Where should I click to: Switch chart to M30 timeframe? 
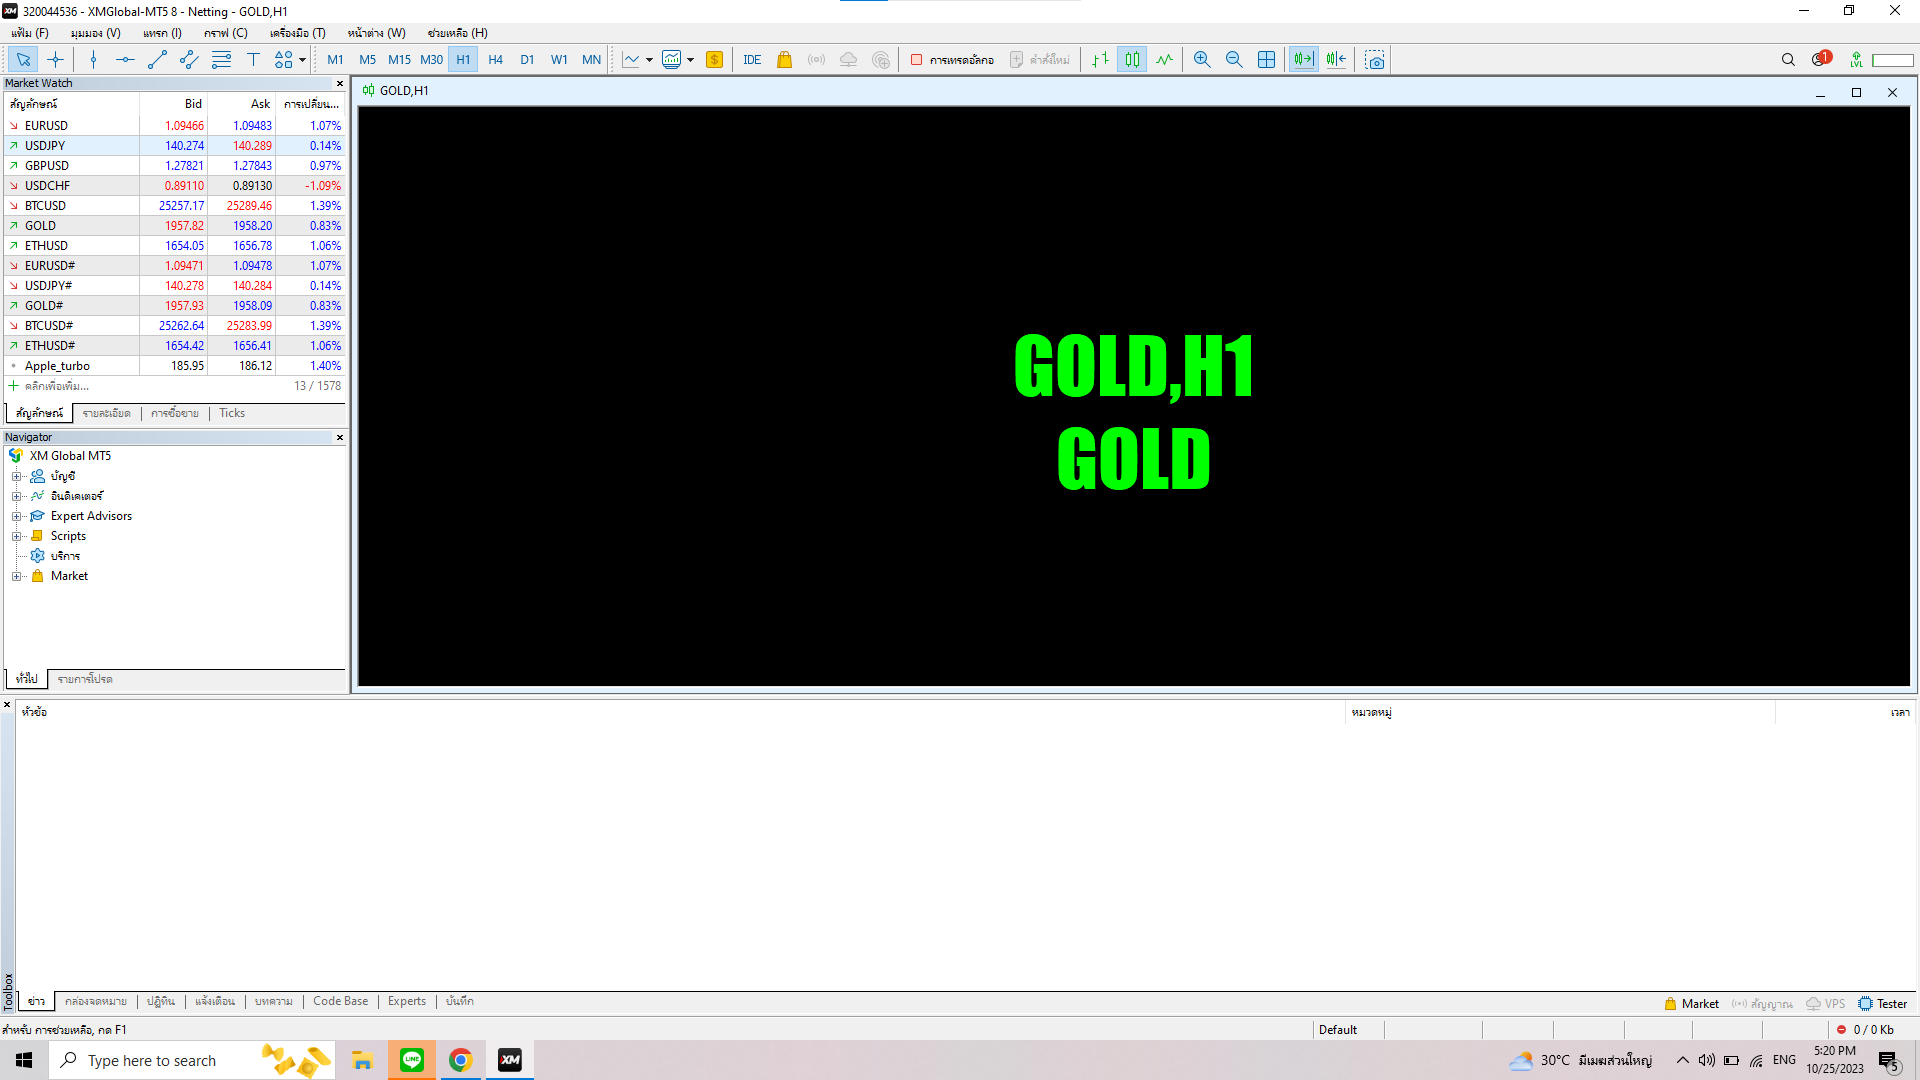coord(431,60)
